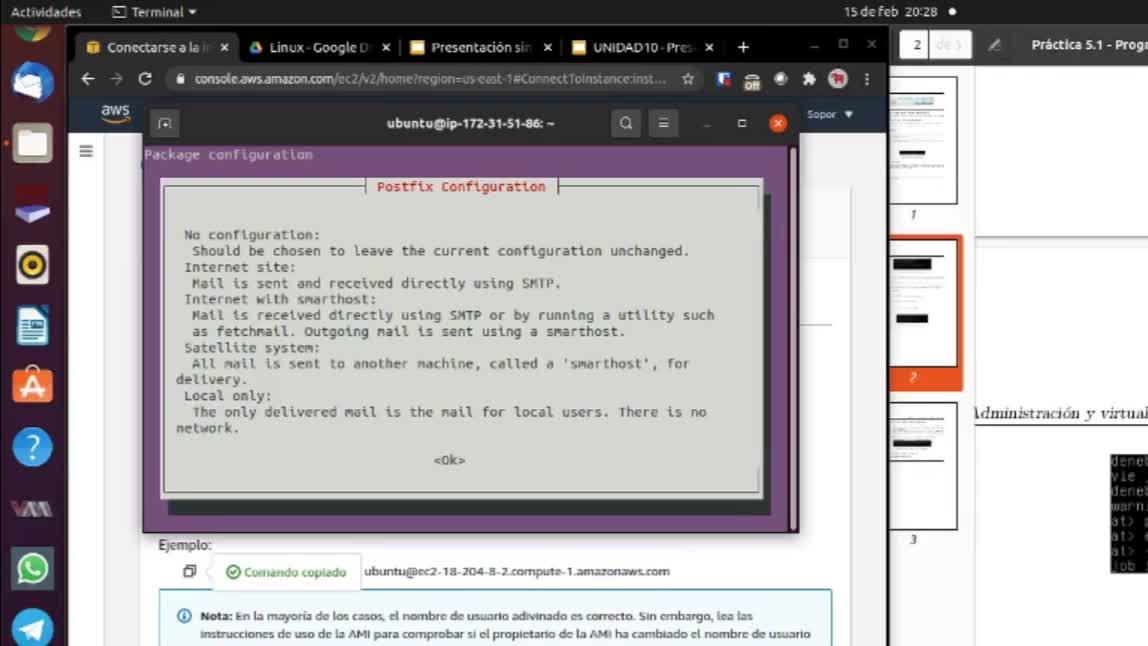Bookmark this page with the star icon
Viewport: 1148px width, 646px height.
point(687,79)
